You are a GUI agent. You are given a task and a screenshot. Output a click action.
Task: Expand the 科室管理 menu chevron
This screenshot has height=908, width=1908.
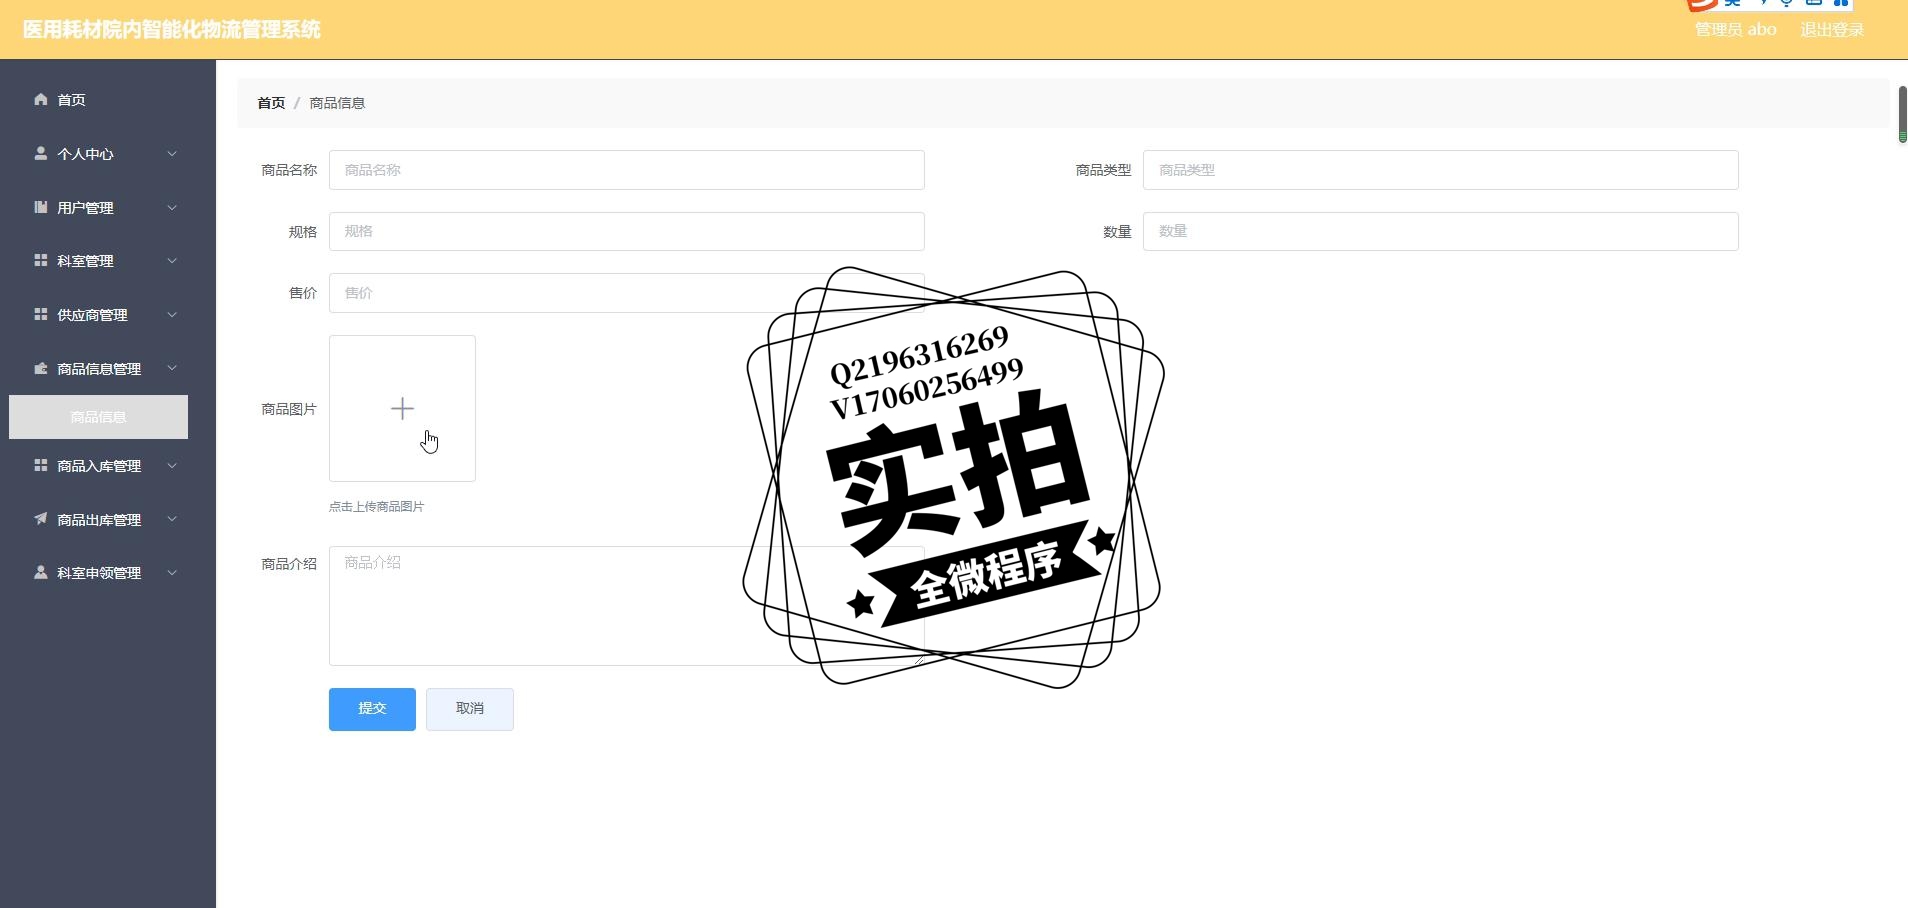pos(172,261)
